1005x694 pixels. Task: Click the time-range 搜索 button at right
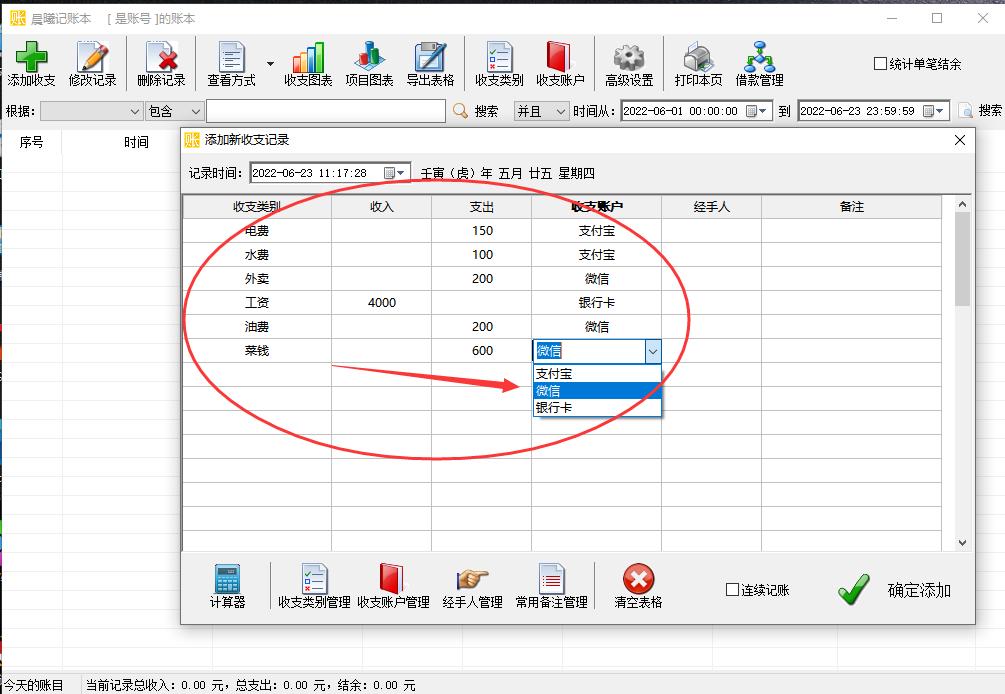point(981,111)
